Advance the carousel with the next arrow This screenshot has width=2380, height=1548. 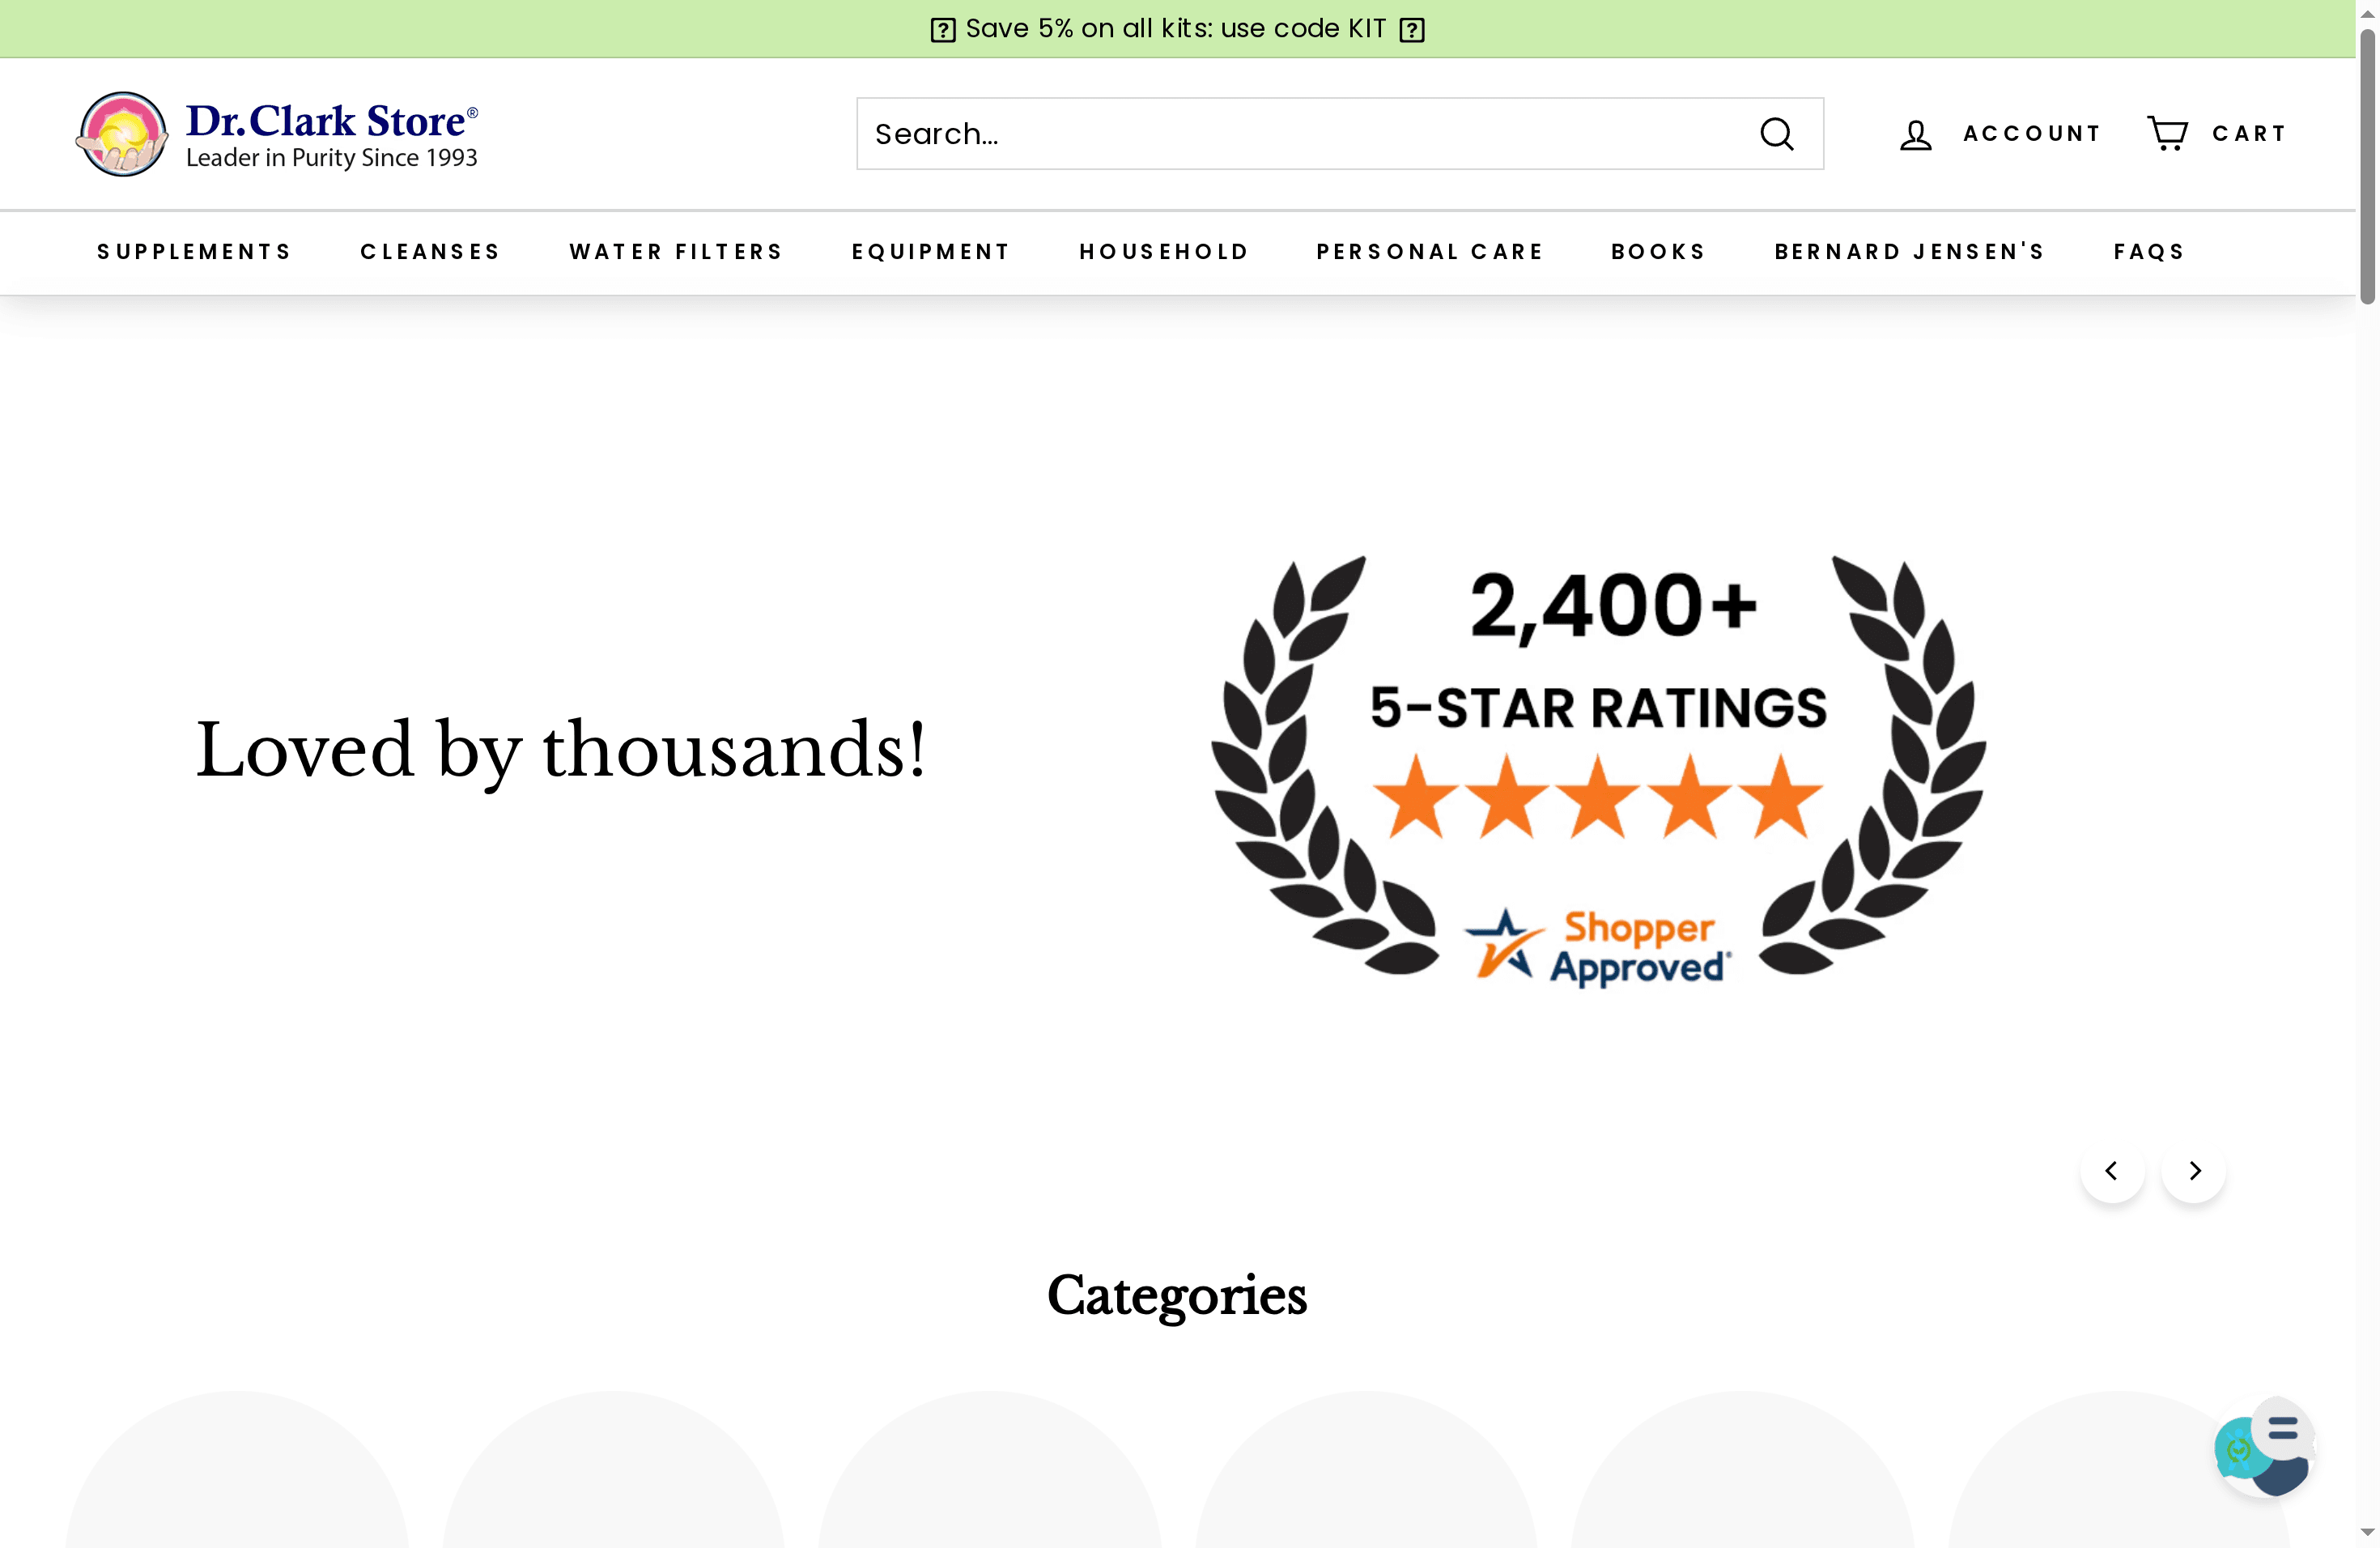[2193, 1170]
